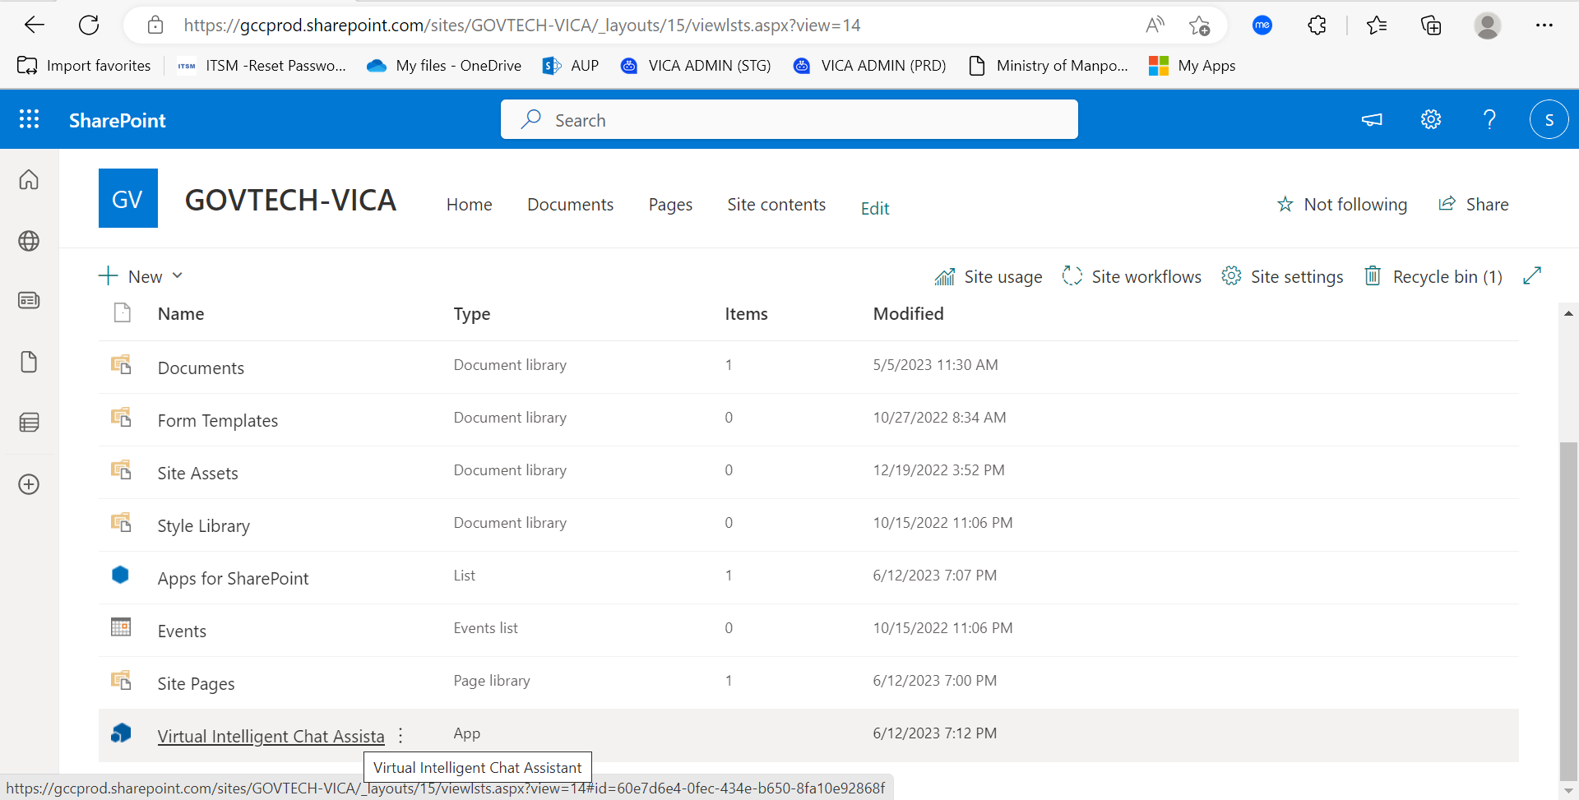Open the Virtual Intelligent Chat Assistant app
Image resolution: width=1579 pixels, height=800 pixels.
point(271,736)
